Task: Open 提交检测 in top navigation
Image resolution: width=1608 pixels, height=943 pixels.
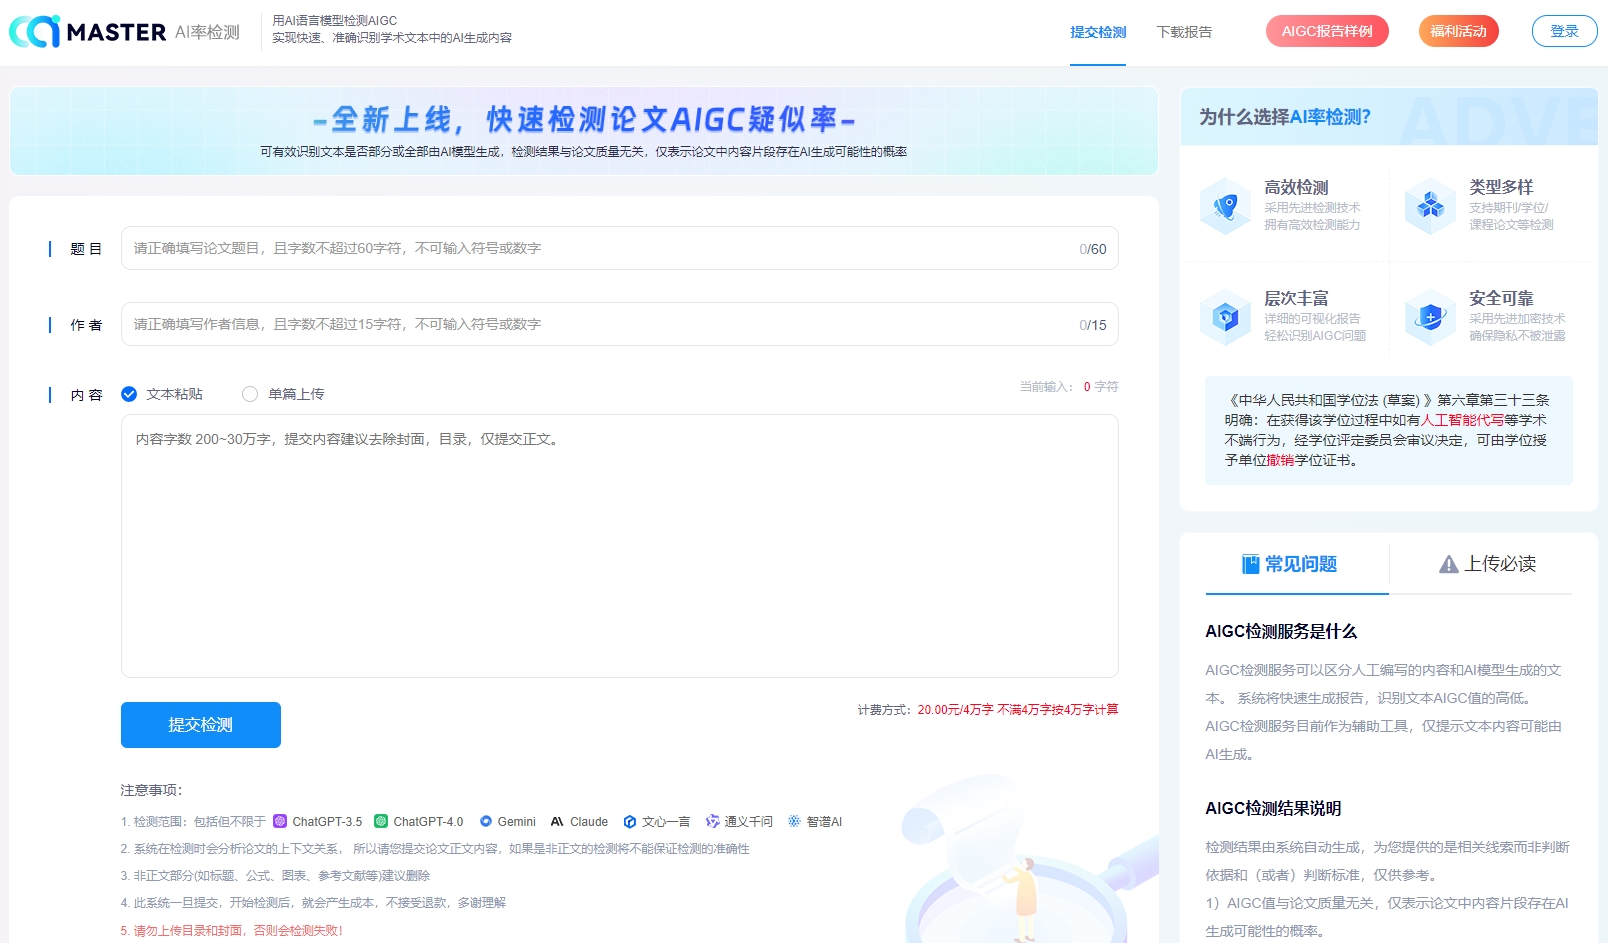Action: [1098, 32]
